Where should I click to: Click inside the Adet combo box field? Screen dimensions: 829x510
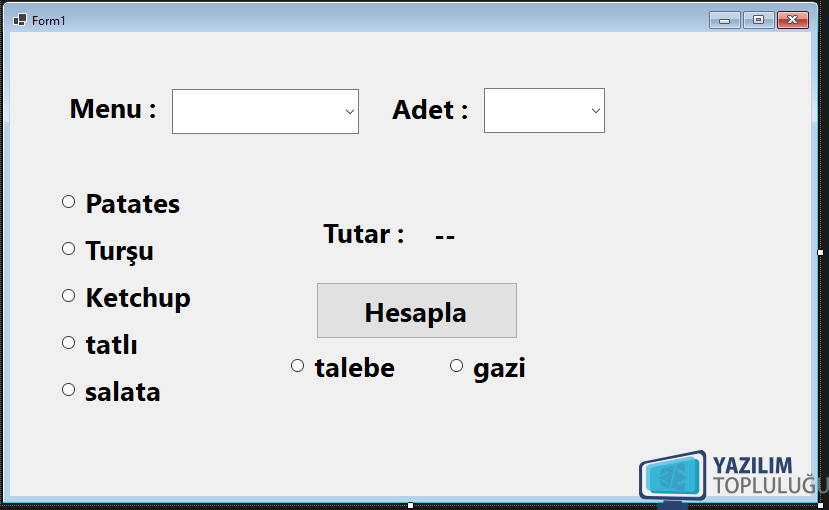544,110
